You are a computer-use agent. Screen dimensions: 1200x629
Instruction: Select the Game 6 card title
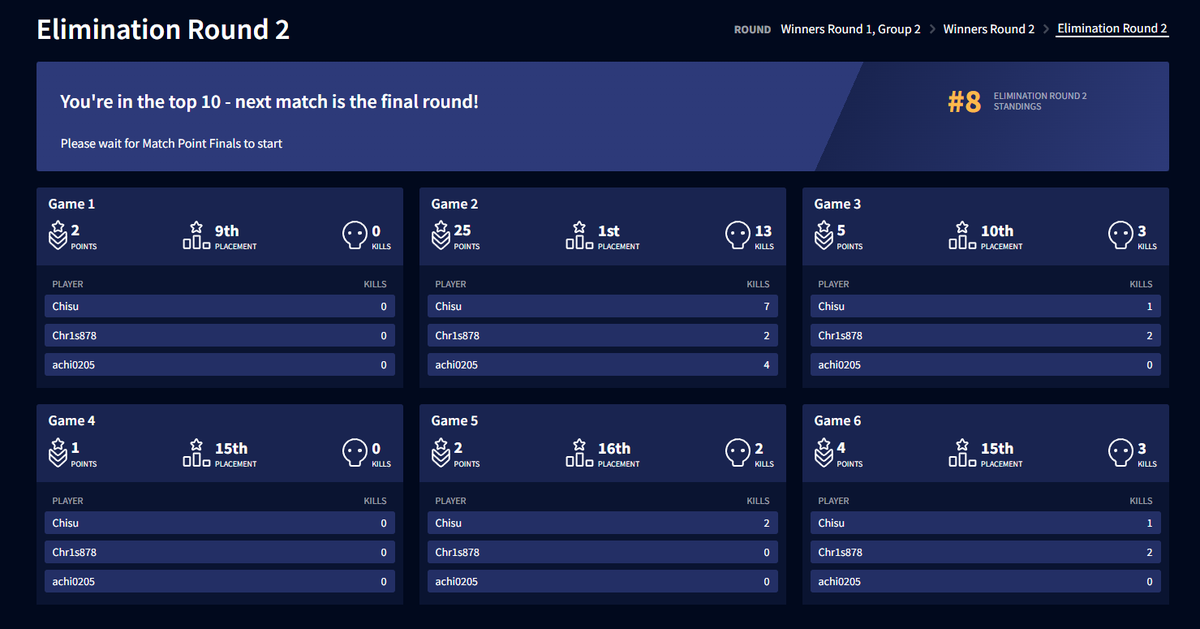[x=838, y=421]
